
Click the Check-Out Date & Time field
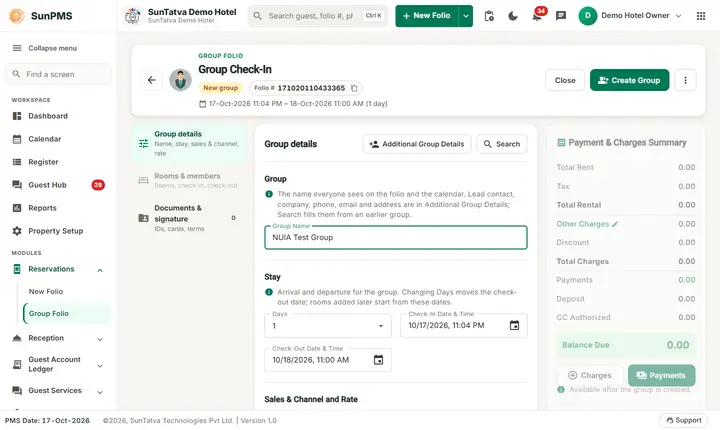(328, 360)
